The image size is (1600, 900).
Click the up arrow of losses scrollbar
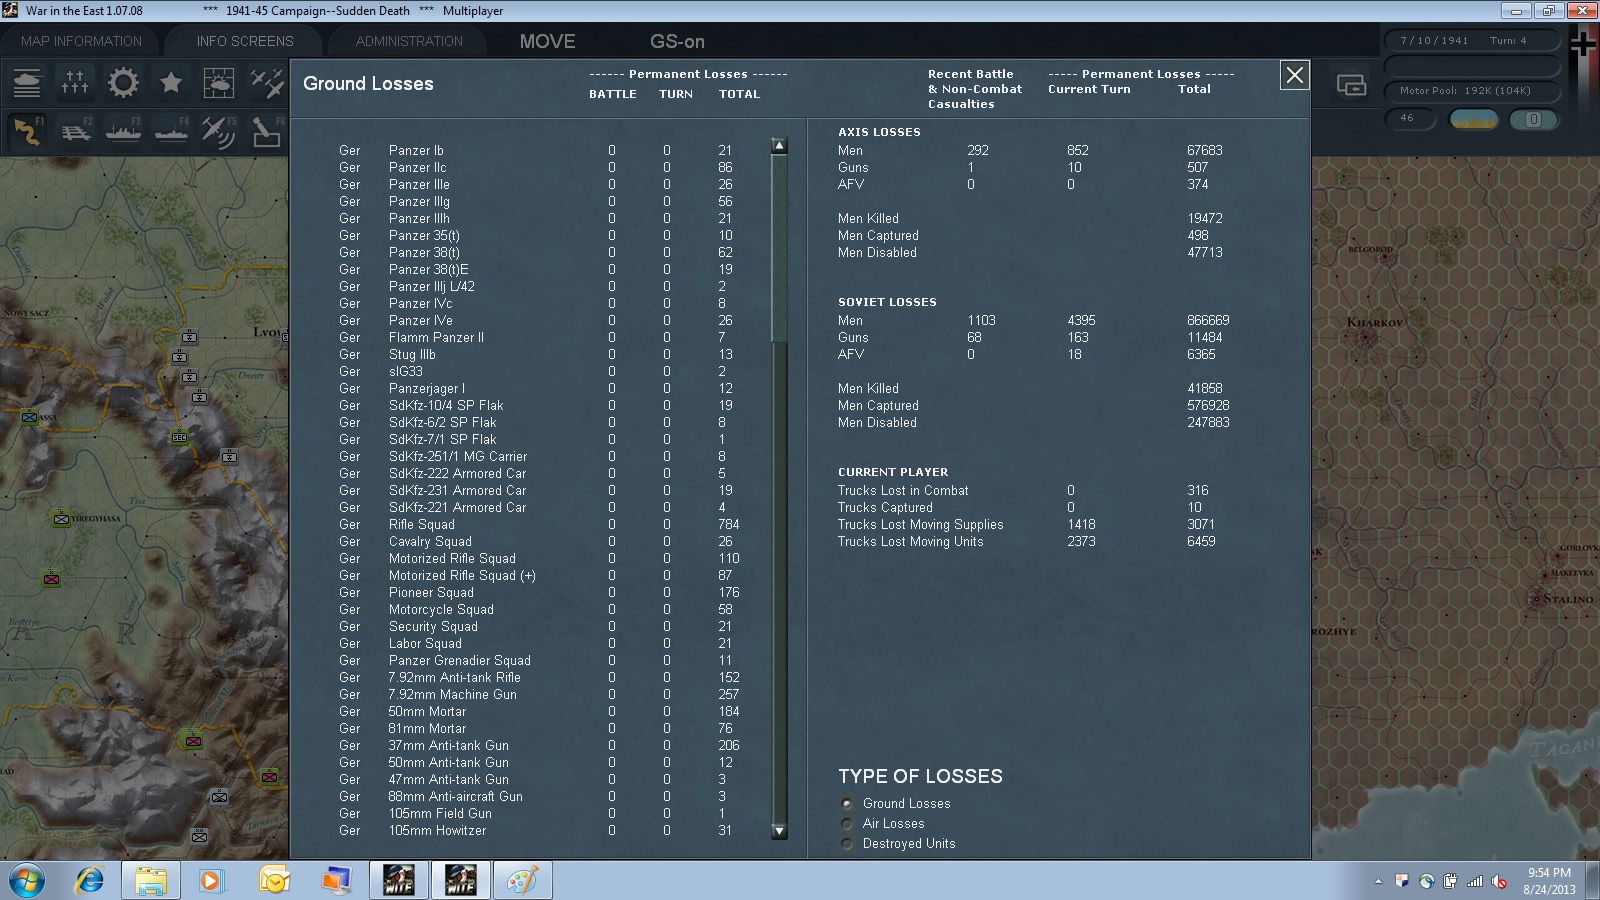click(x=779, y=146)
